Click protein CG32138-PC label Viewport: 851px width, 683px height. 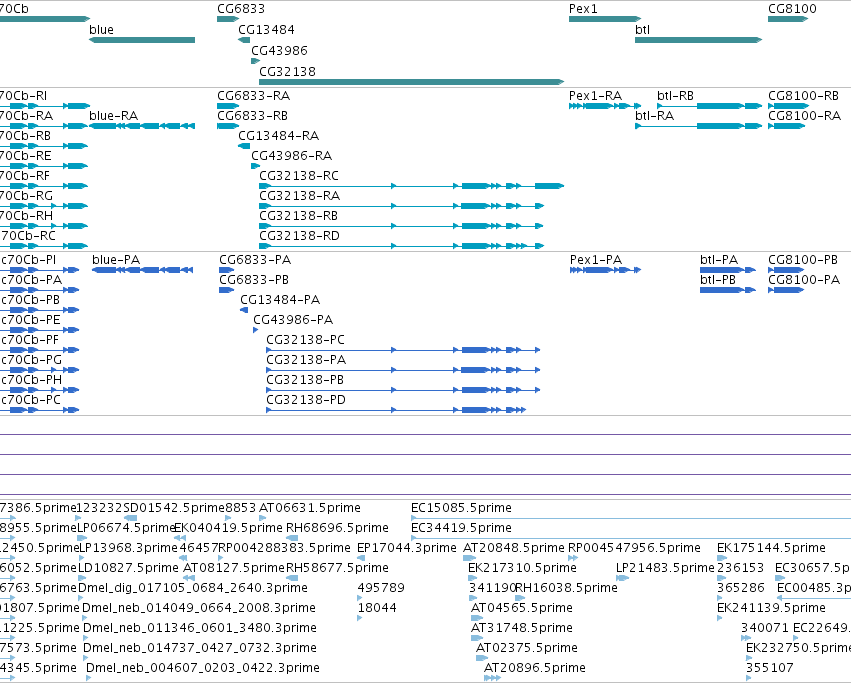[306, 340]
